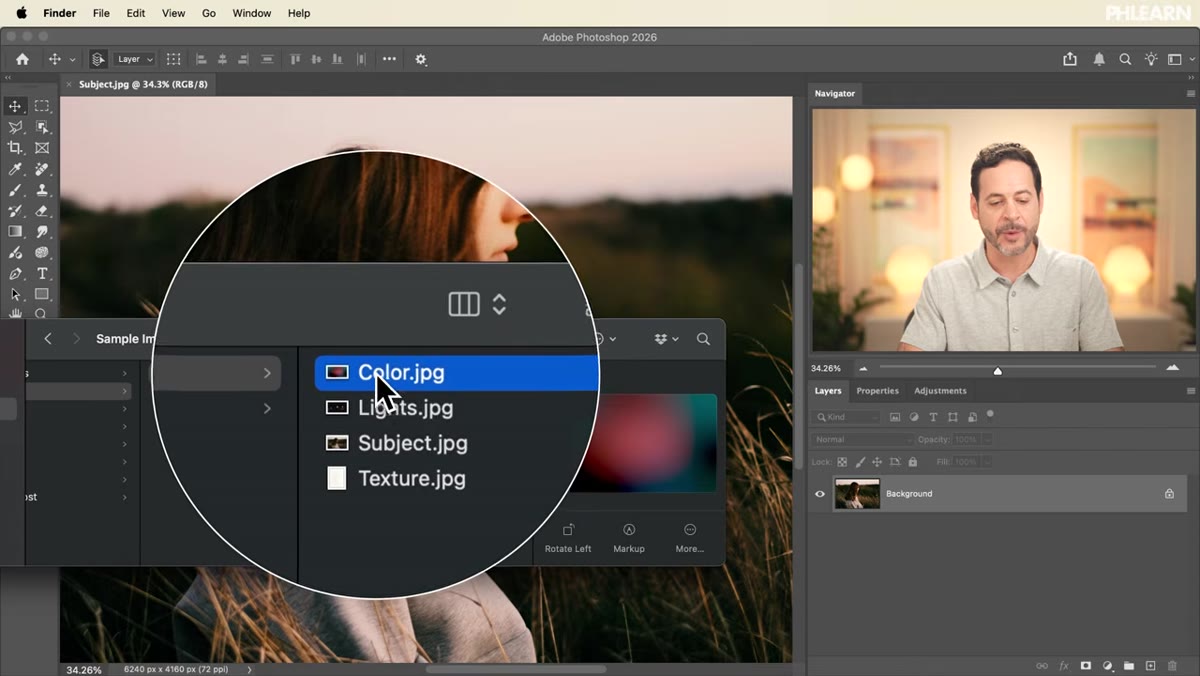This screenshot has height=676, width=1200.
Task: Select the Object Selection tool
Action: (x=42, y=127)
